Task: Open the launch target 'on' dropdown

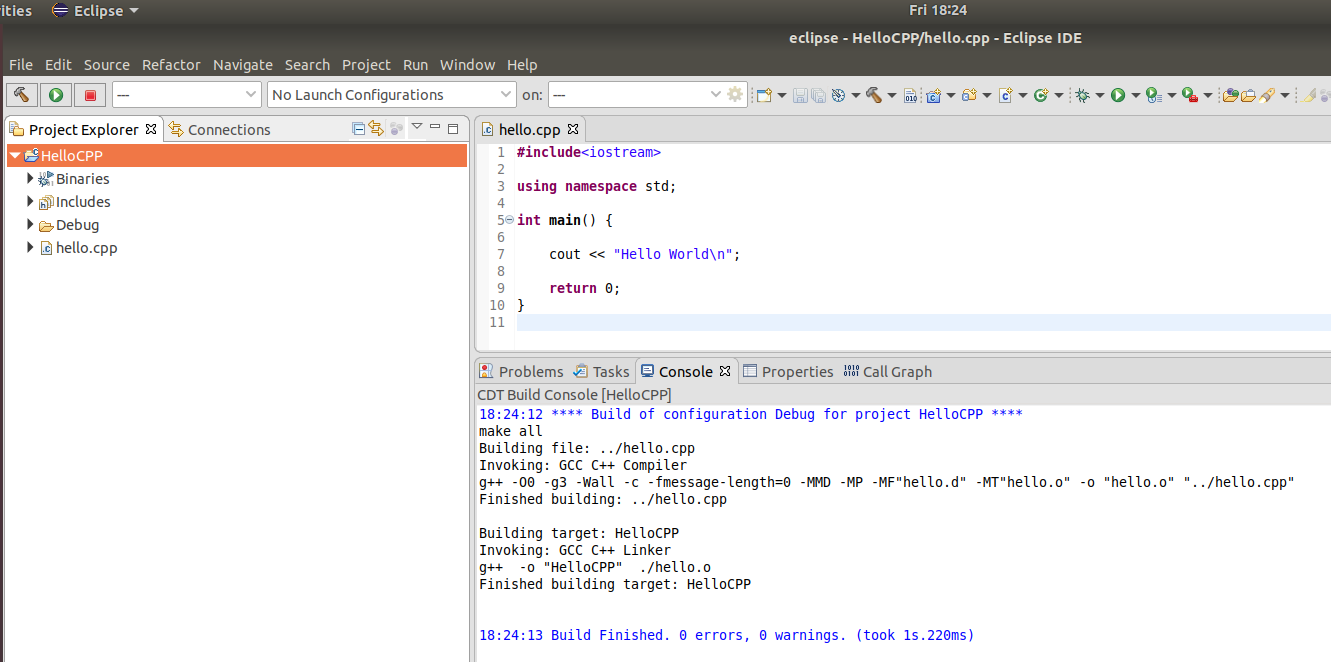Action: click(x=636, y=95)
